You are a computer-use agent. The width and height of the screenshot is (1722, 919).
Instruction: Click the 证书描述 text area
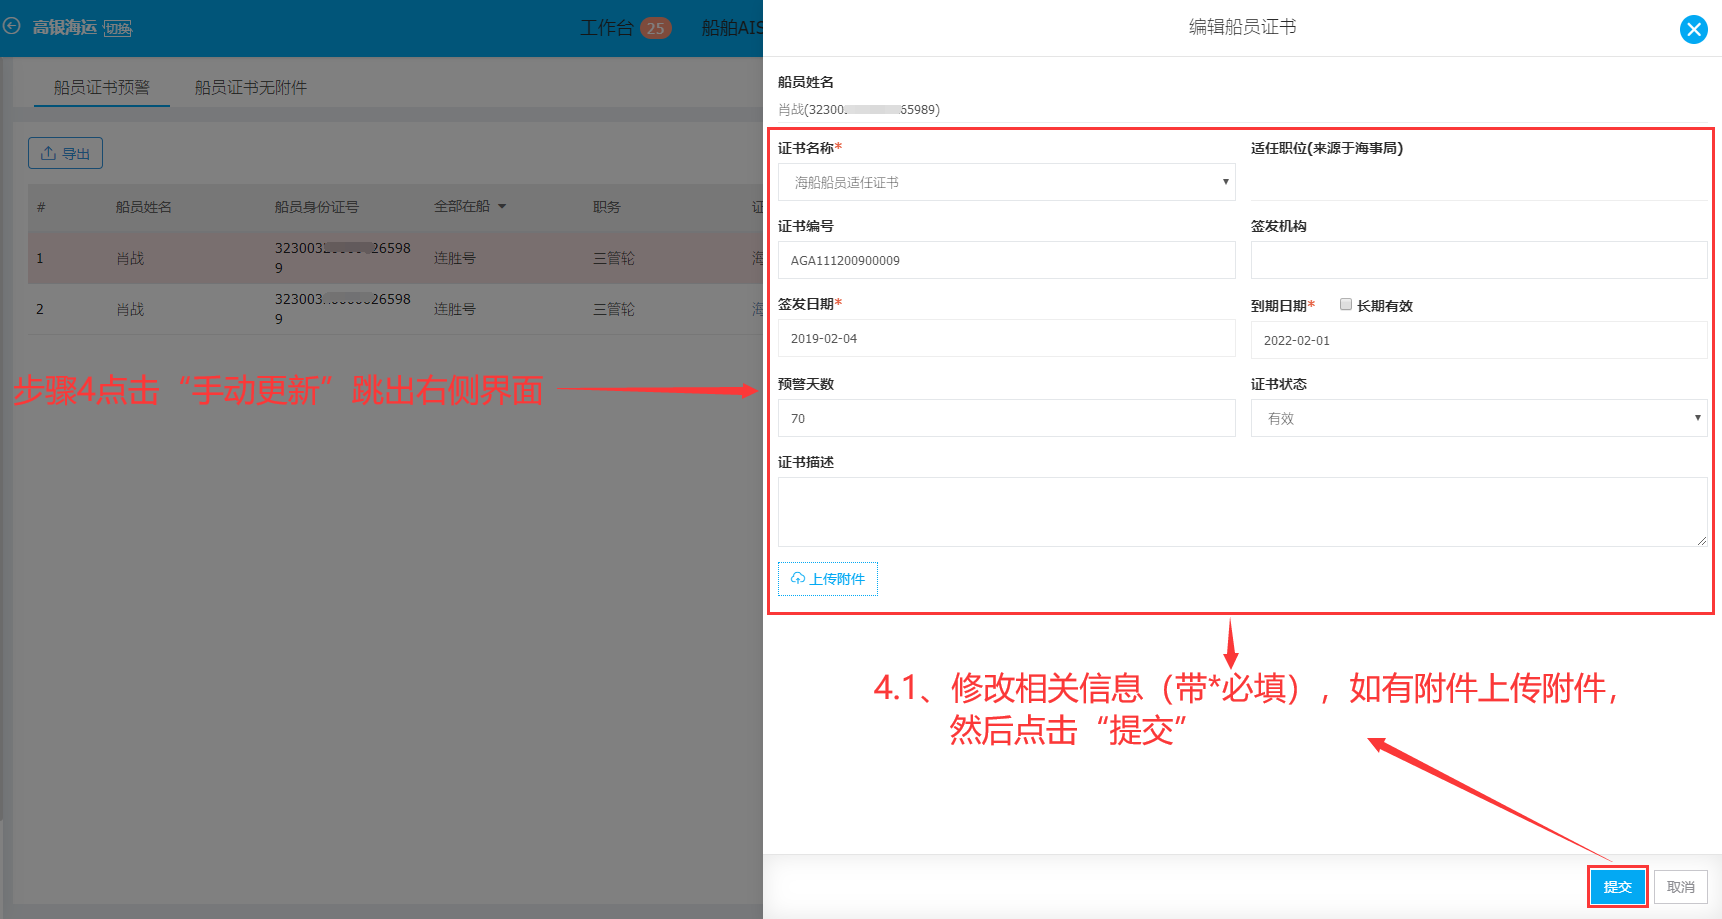click(1242, 512)
